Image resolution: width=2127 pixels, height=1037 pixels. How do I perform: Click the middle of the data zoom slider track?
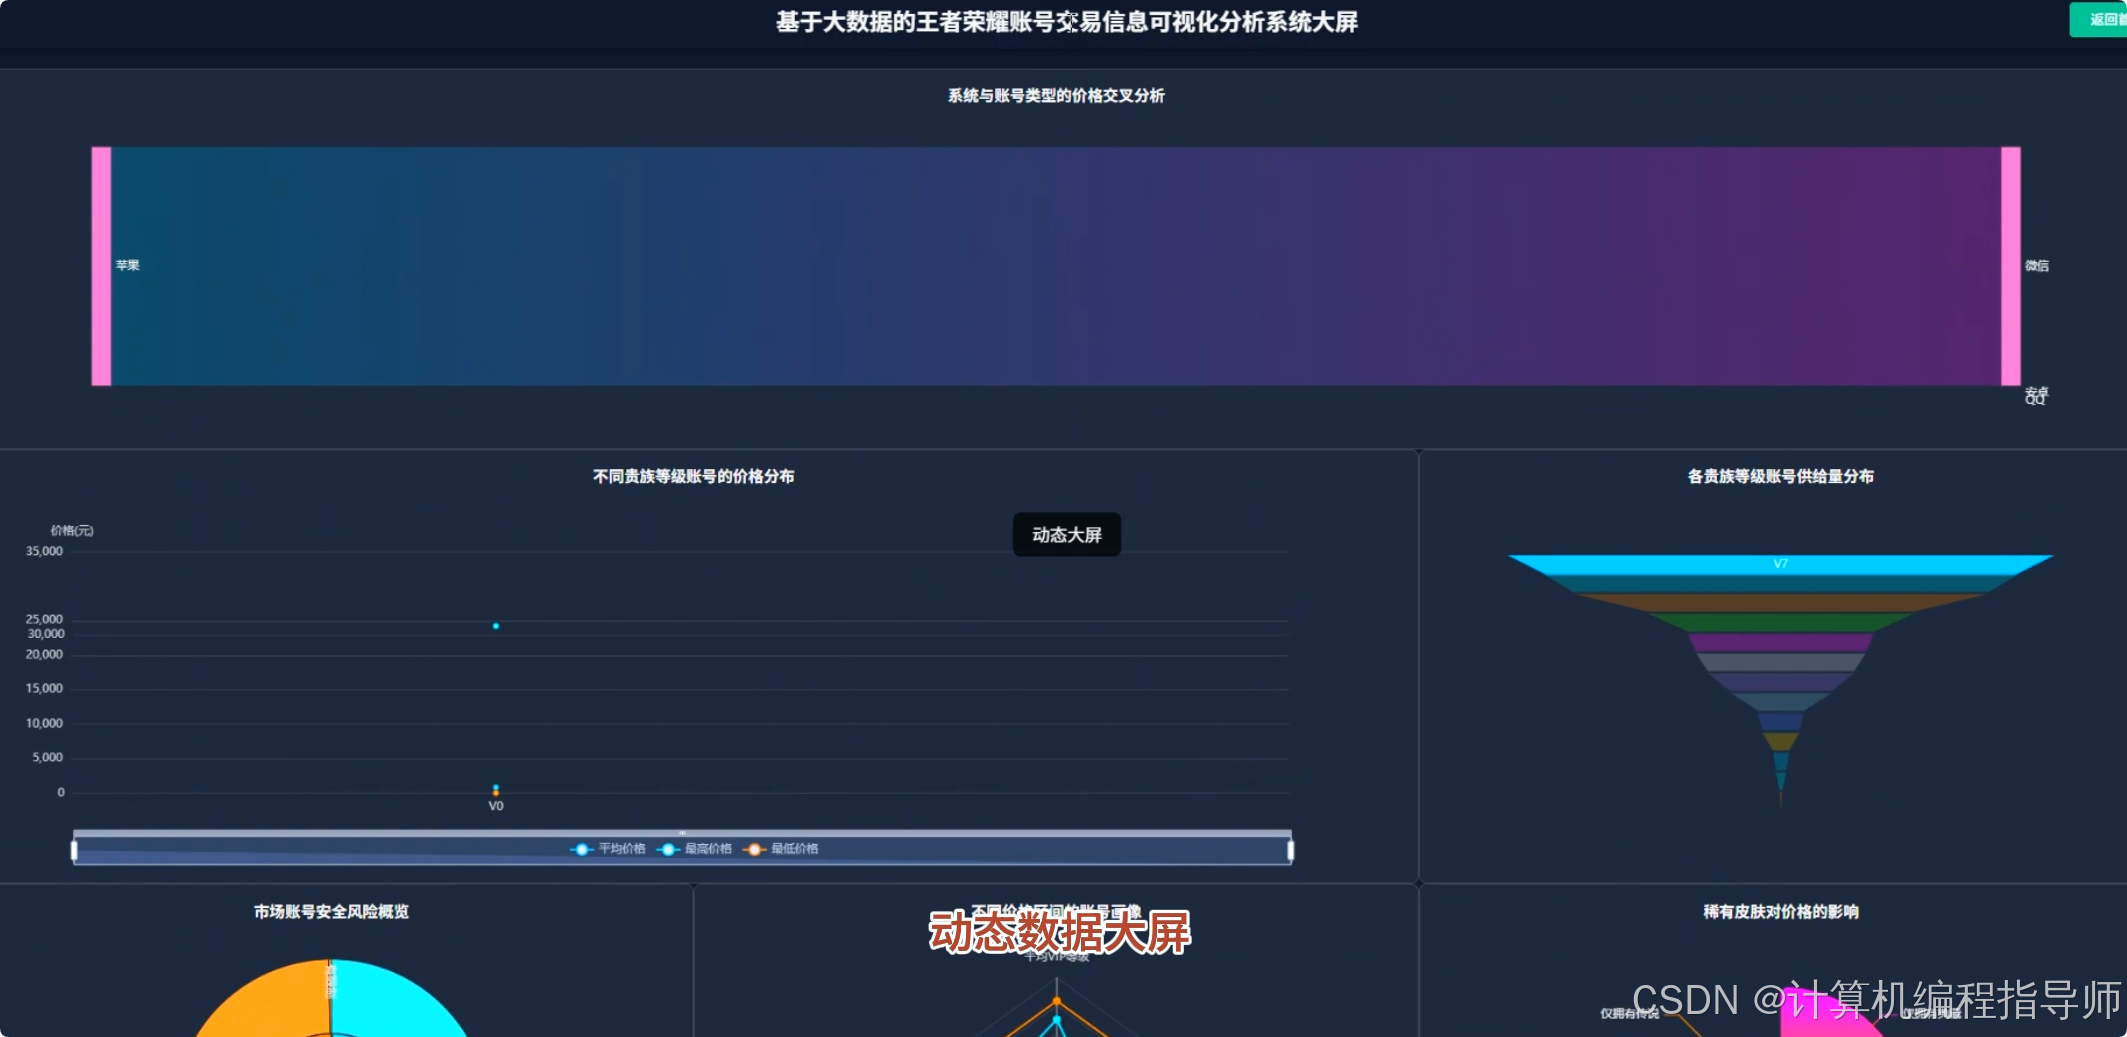(680, 848)
